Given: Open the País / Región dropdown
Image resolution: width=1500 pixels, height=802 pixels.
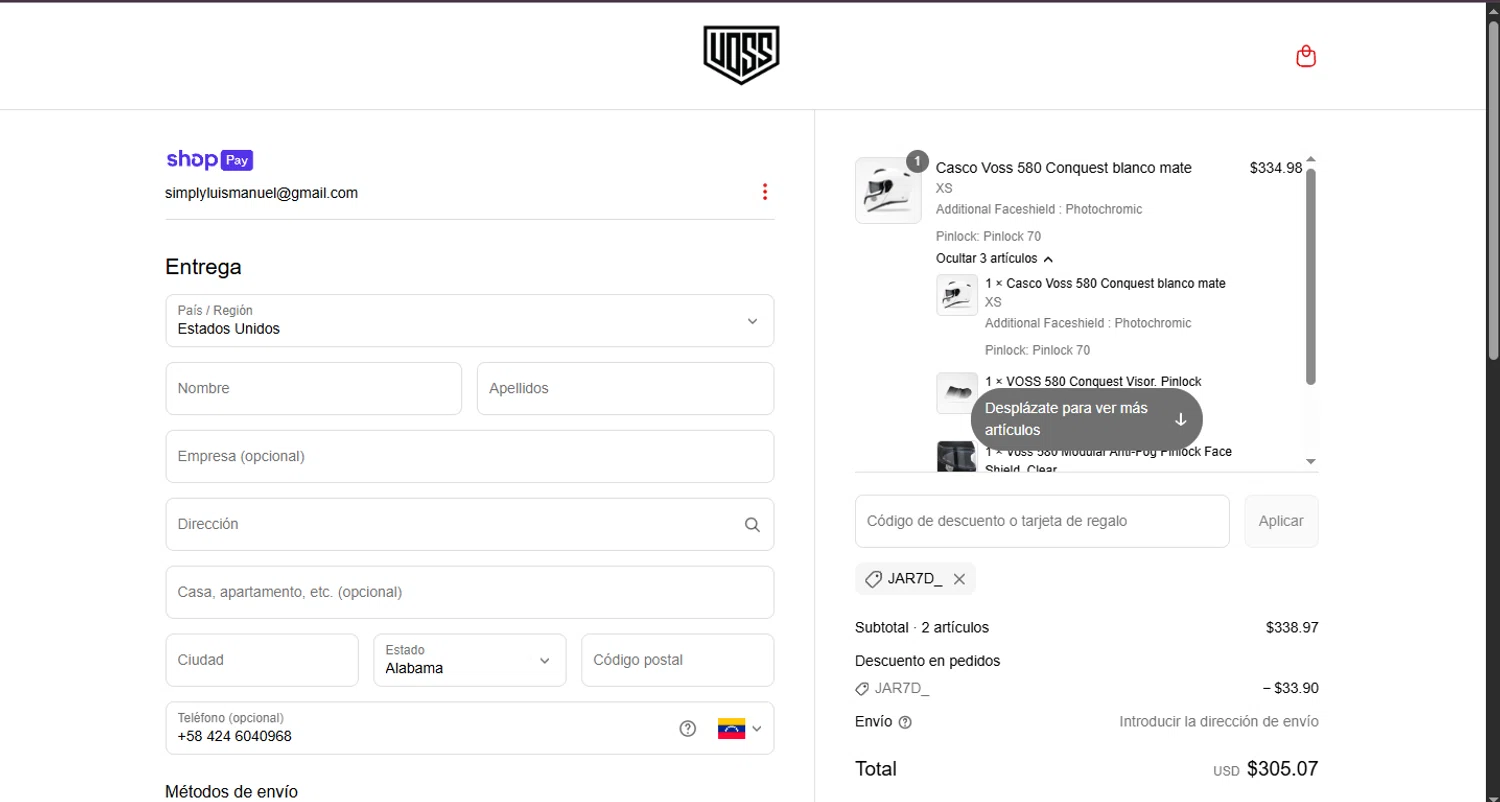Looking at the screenshot, I should coord(470,320).
